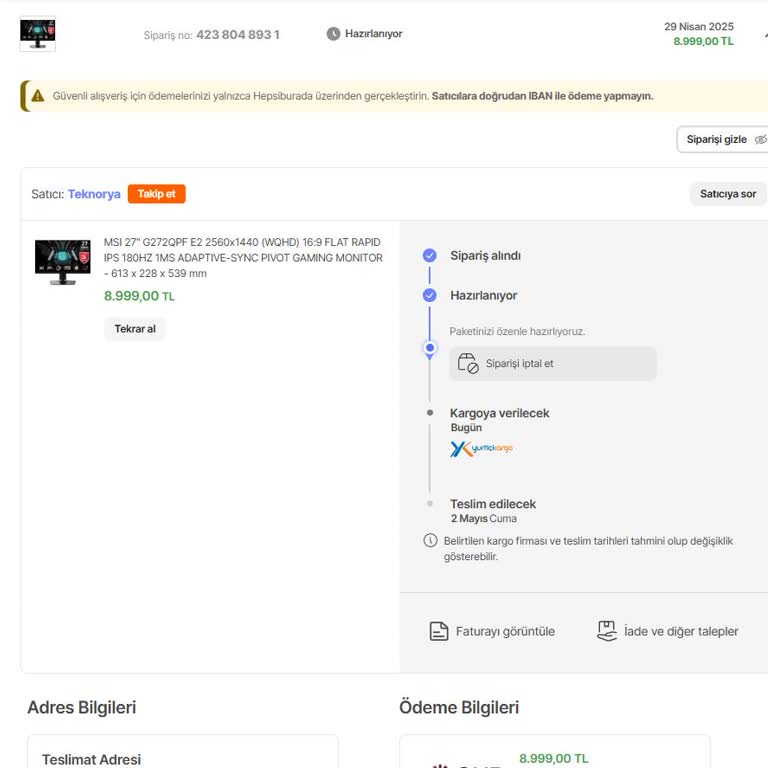Toggle the eye icon to hide the order
The height and width of the screenshot is (768, 768).
760,140
